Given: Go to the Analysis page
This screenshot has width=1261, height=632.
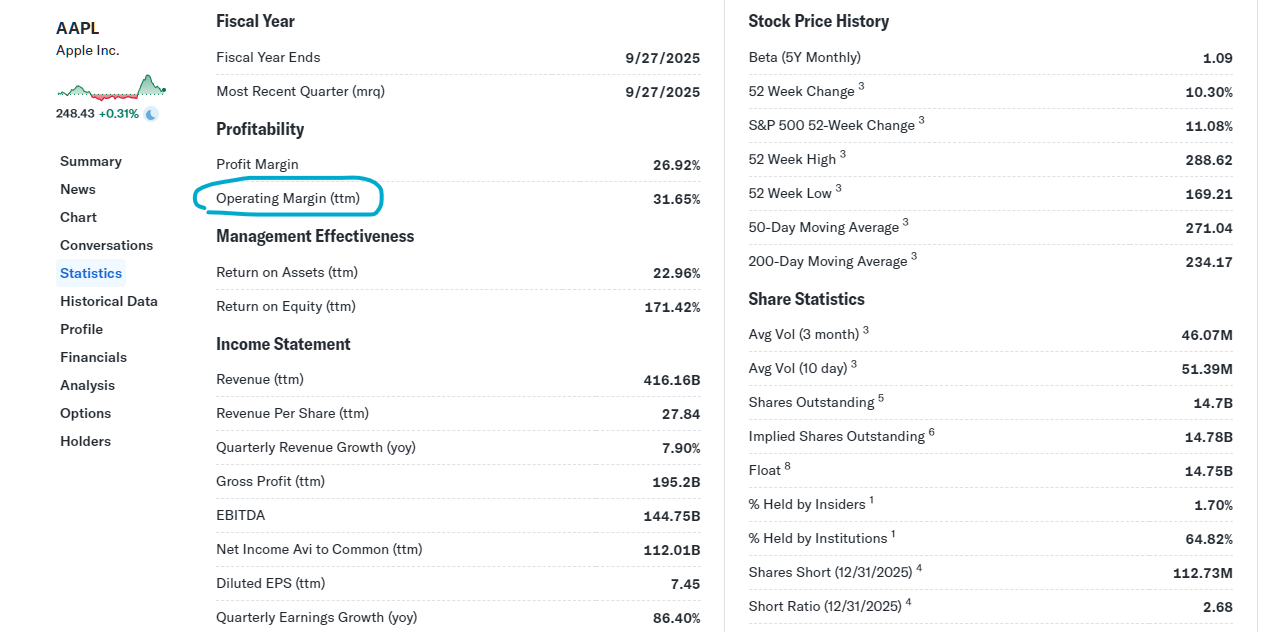Looking at the screenshot, I should click(87, 385).
